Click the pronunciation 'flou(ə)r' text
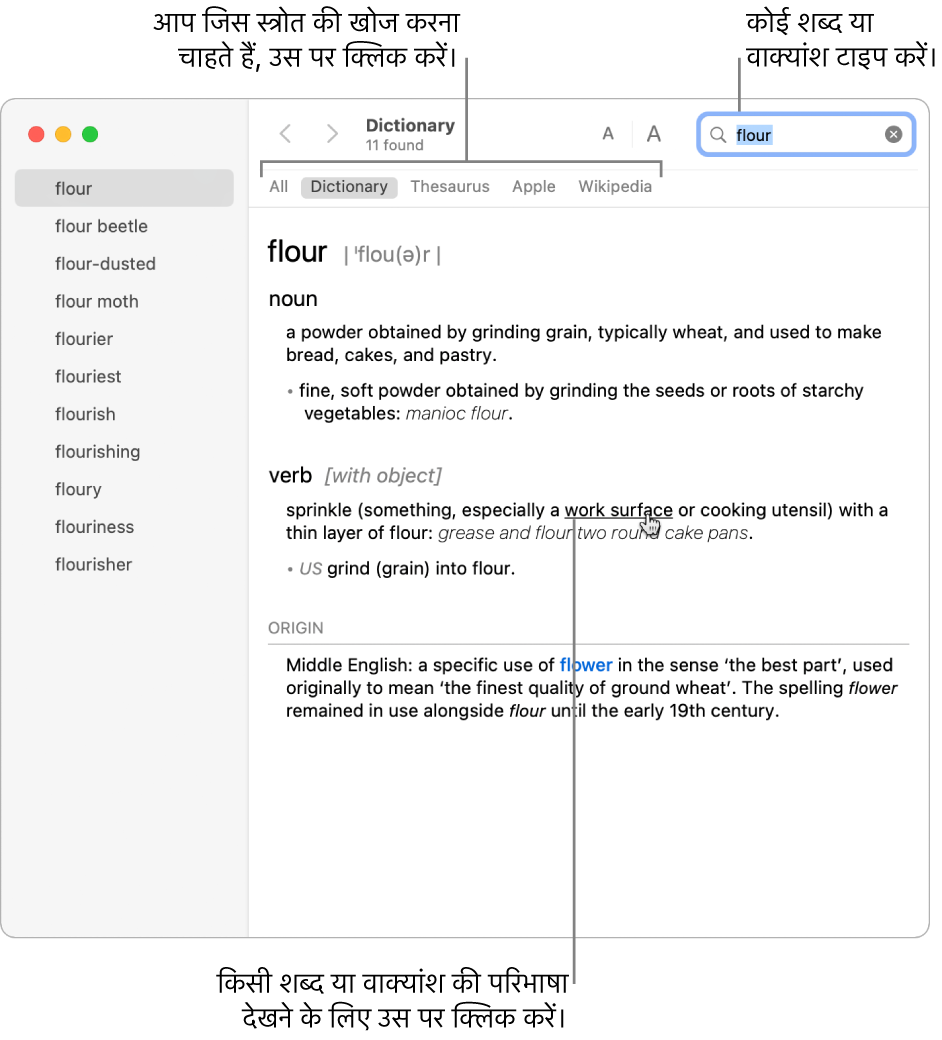The image size is (942, 1040). (x=392, y=255)
